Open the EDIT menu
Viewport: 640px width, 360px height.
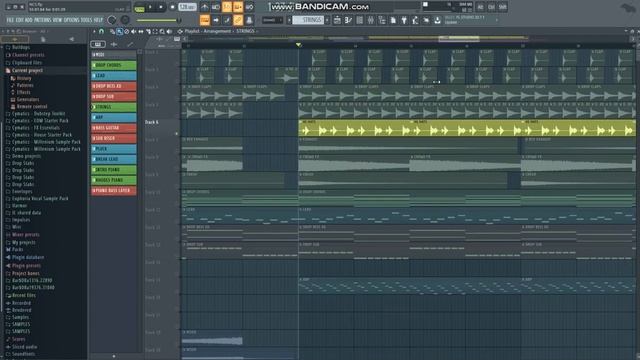(20, 20)
